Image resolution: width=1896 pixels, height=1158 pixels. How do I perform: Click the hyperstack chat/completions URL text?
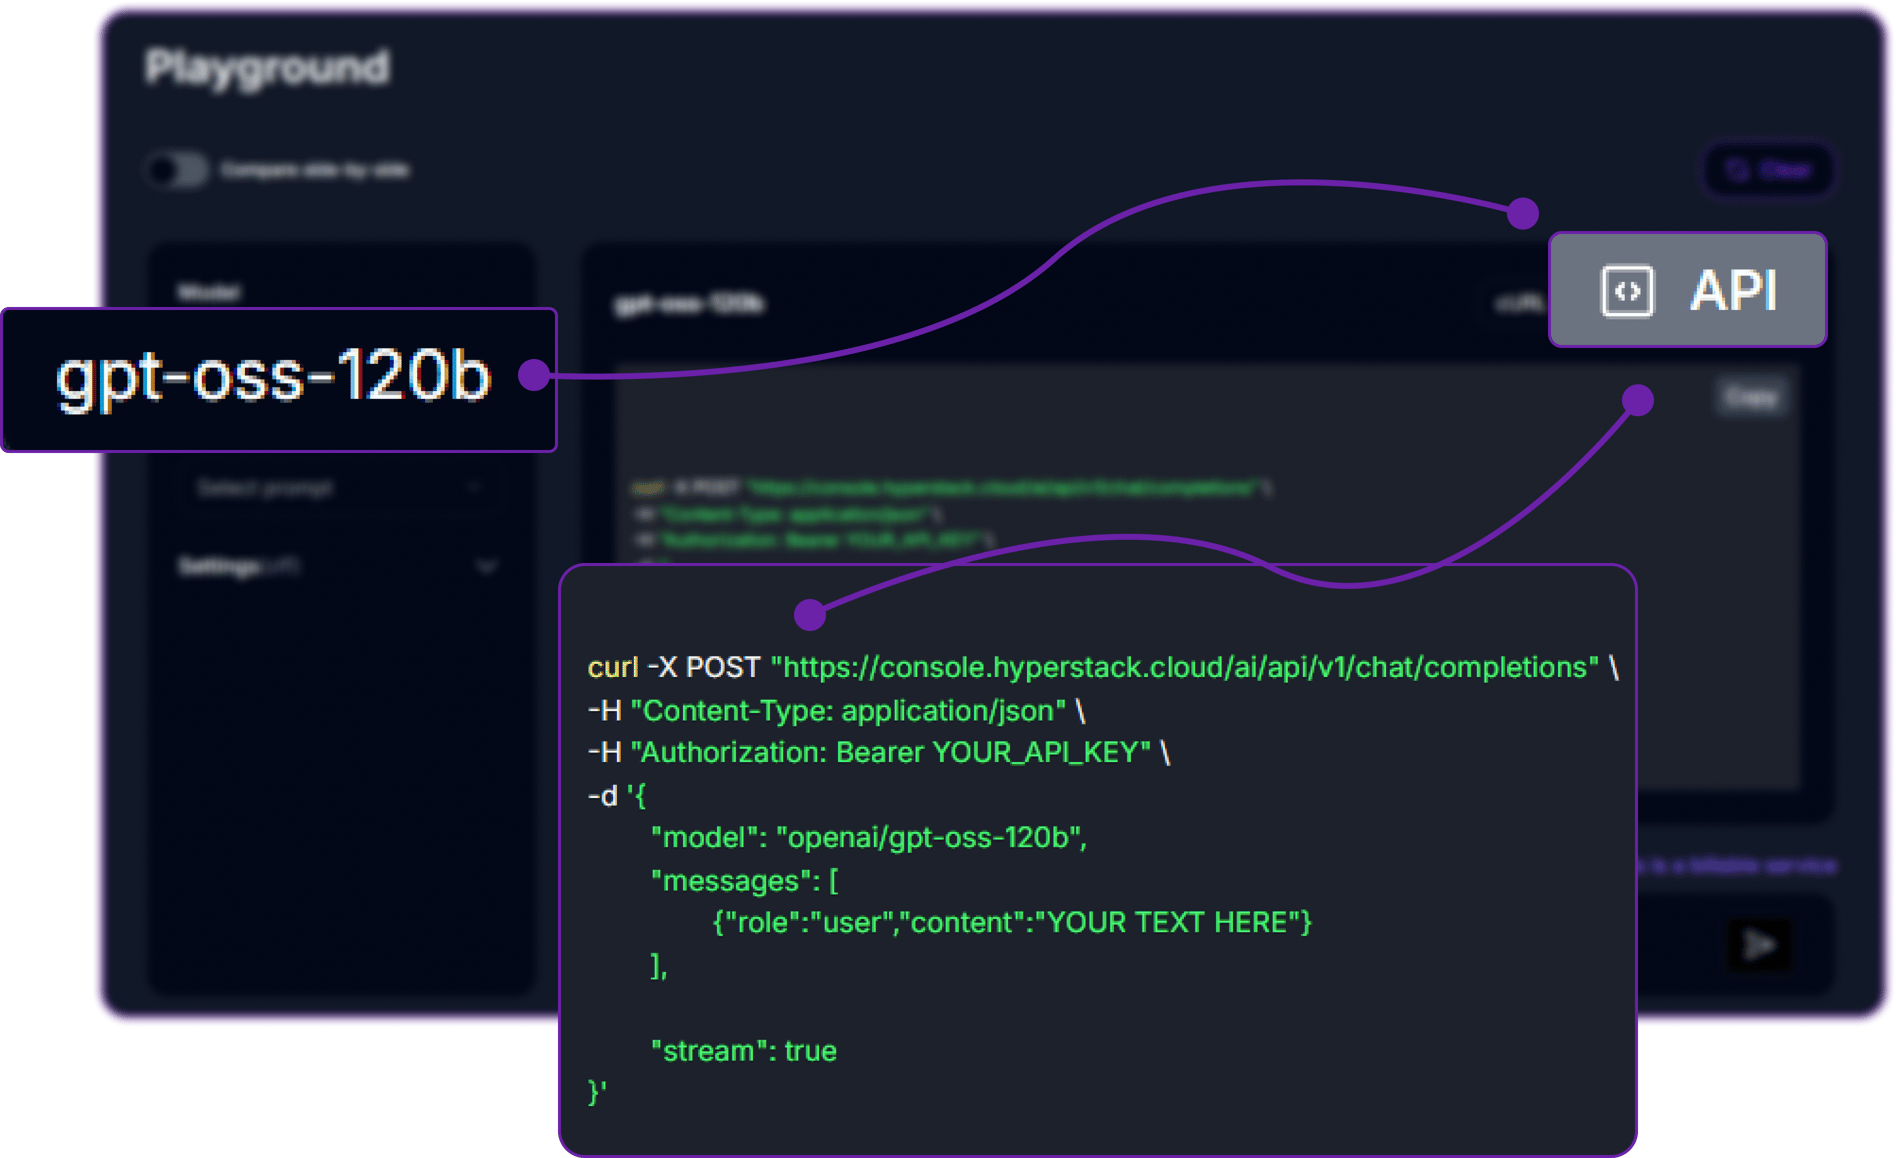pyautogui.click(x=1184, y=667)
